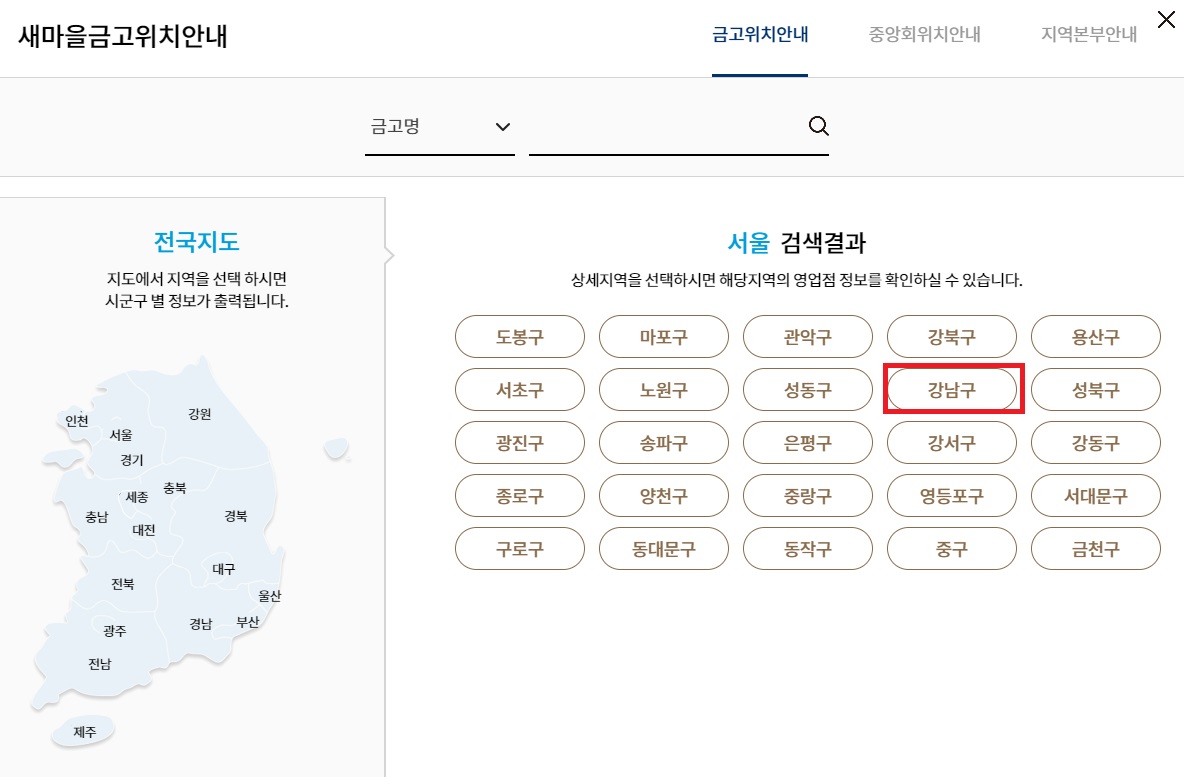Choose 경북 region on the map
Viewport: 1184px width, 777px height.
[236, 516]
